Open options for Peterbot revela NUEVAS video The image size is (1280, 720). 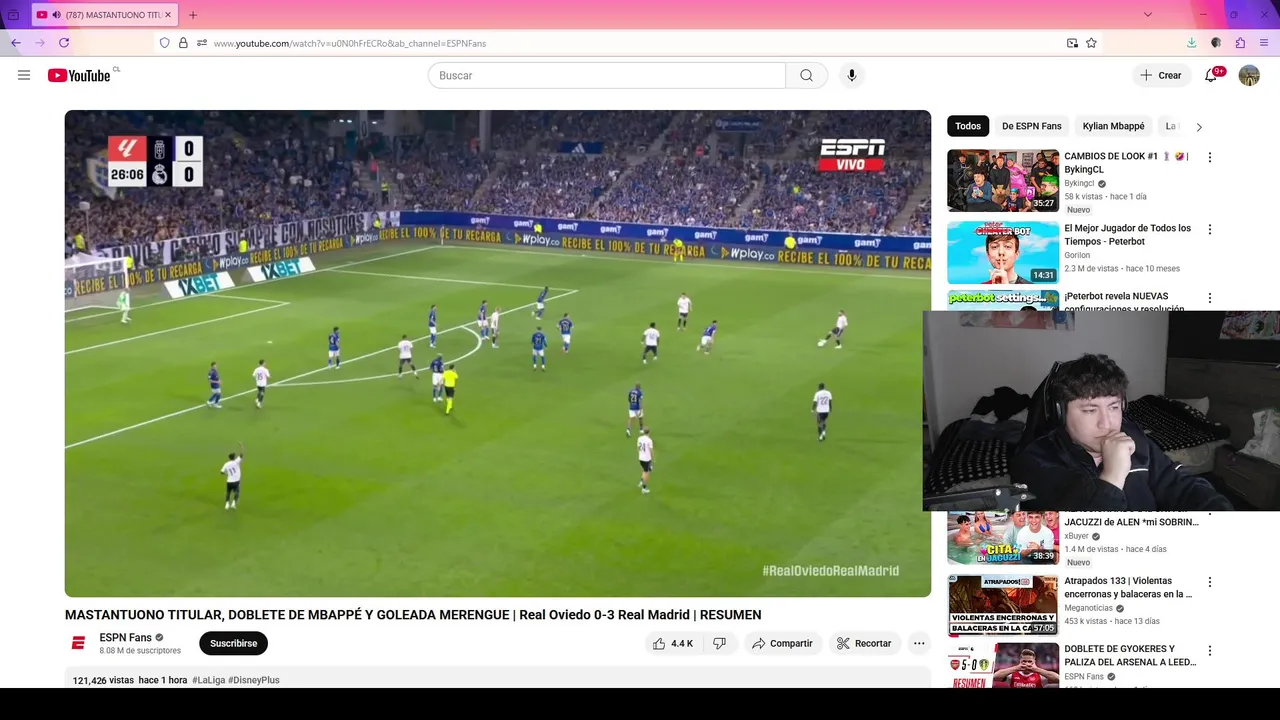tap(1209, 298)
